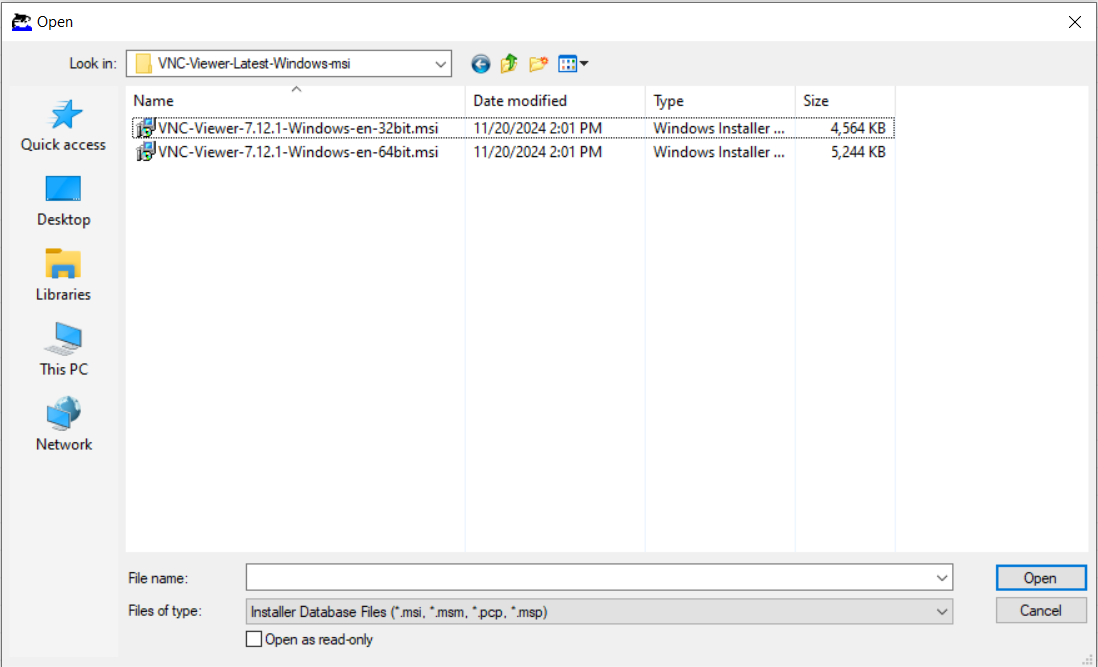Open Quick access in sidebar
Image resolution: width=1098 pixels, height=667 pixels.
pos(63,126)
